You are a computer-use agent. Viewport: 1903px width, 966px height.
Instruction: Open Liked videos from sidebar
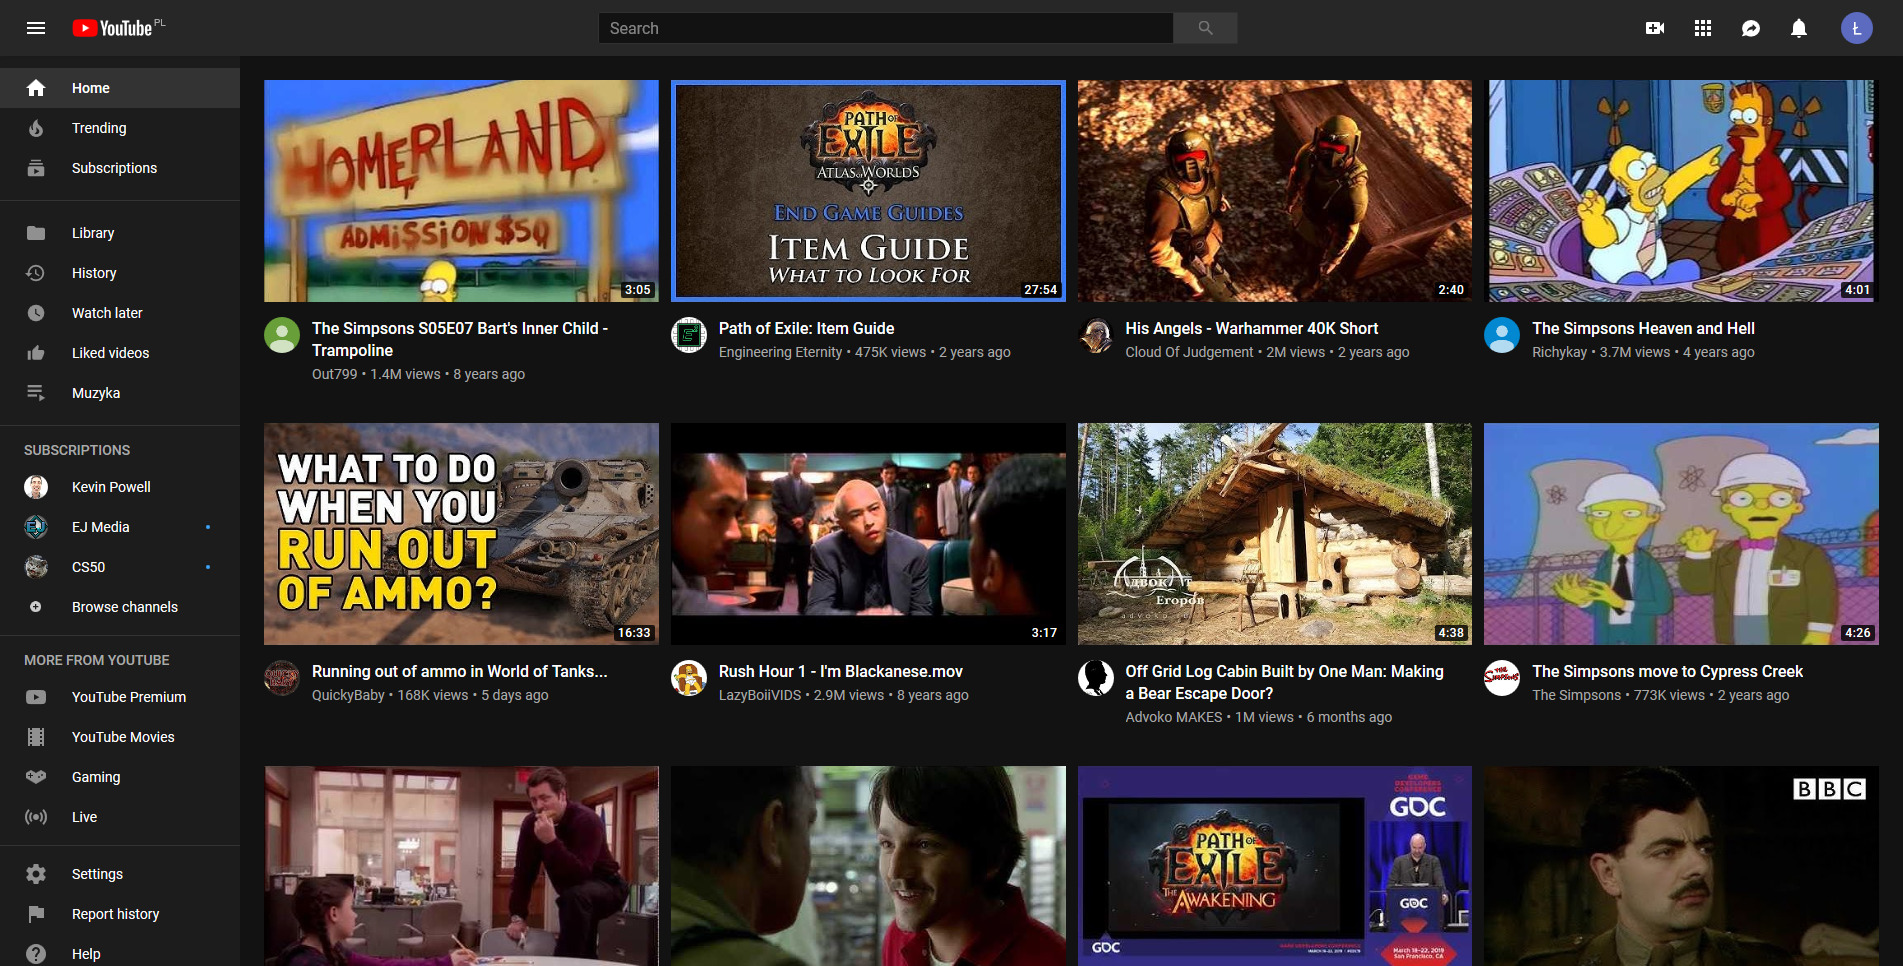[120, 353]
